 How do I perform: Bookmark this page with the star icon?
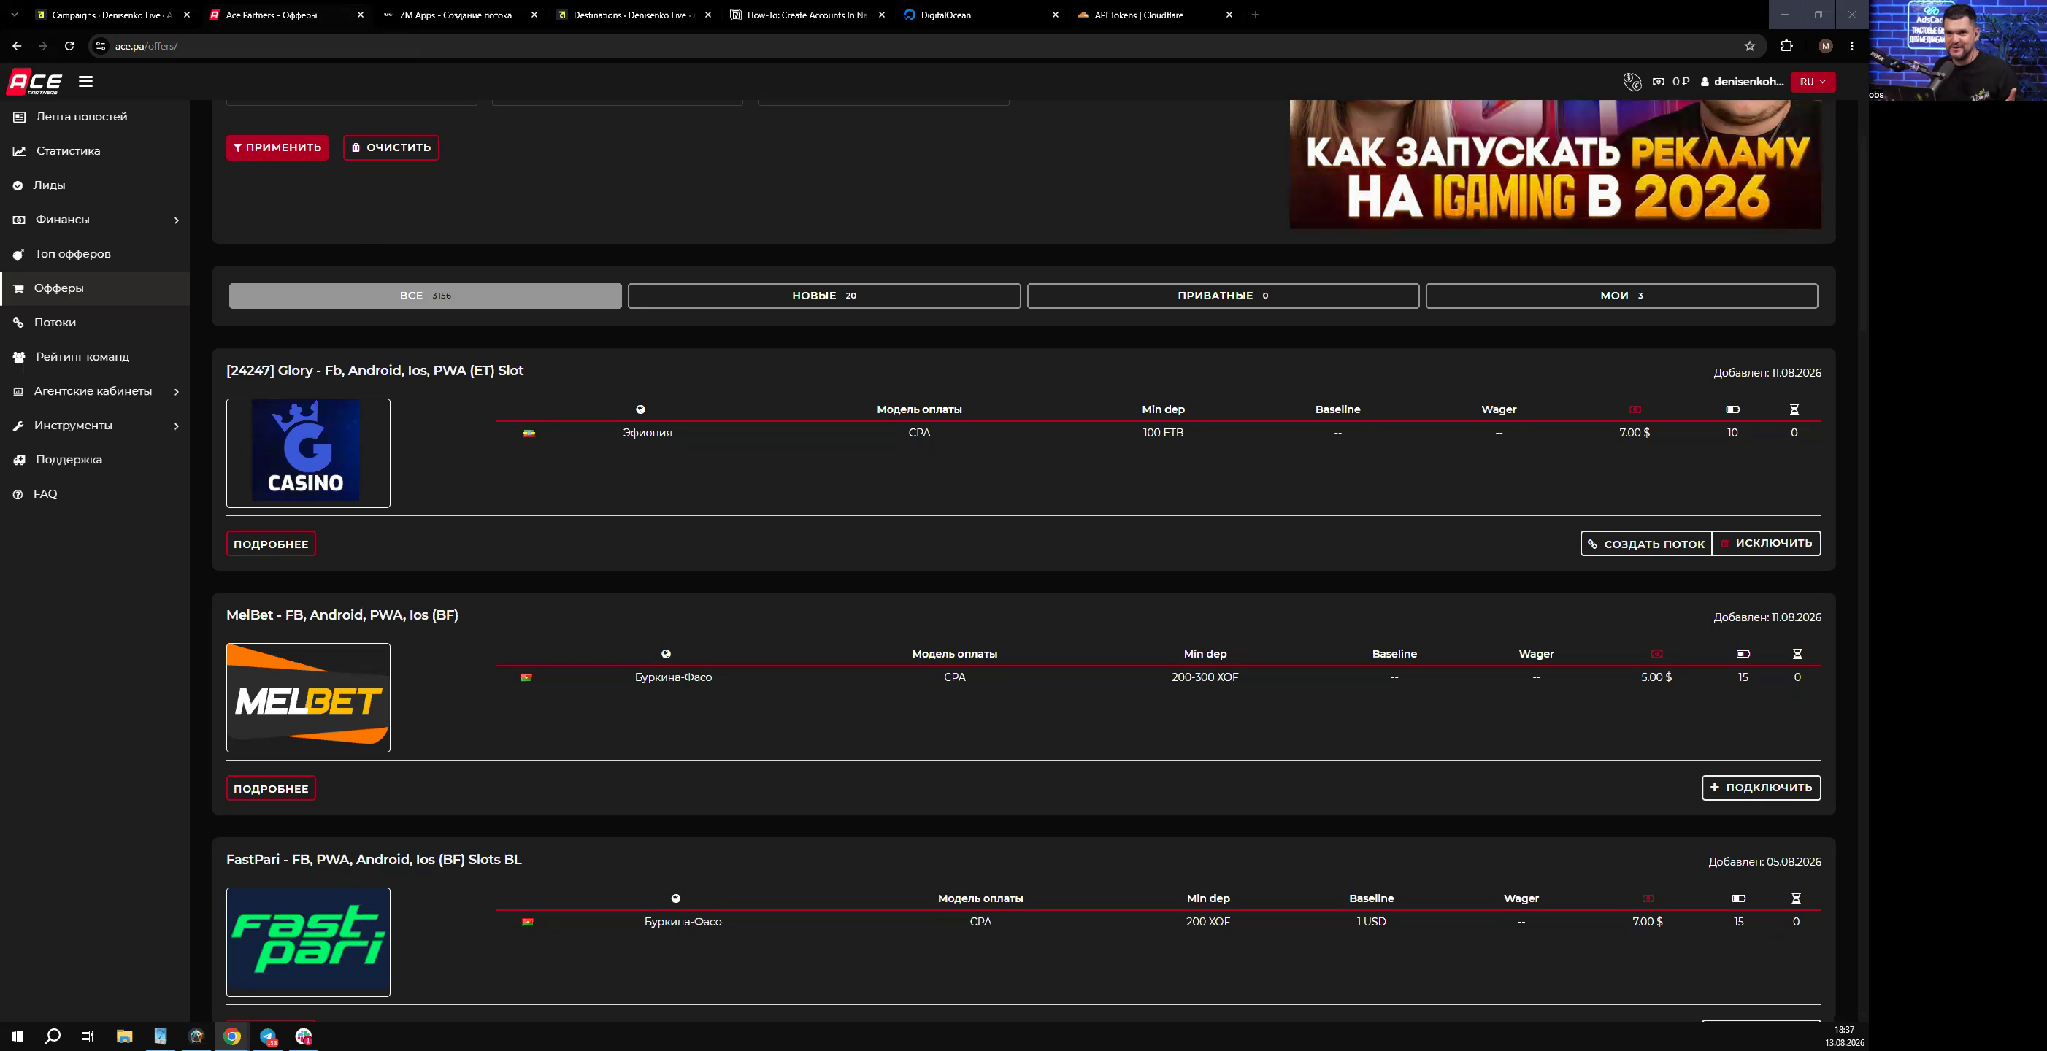tap(1749, 46)
